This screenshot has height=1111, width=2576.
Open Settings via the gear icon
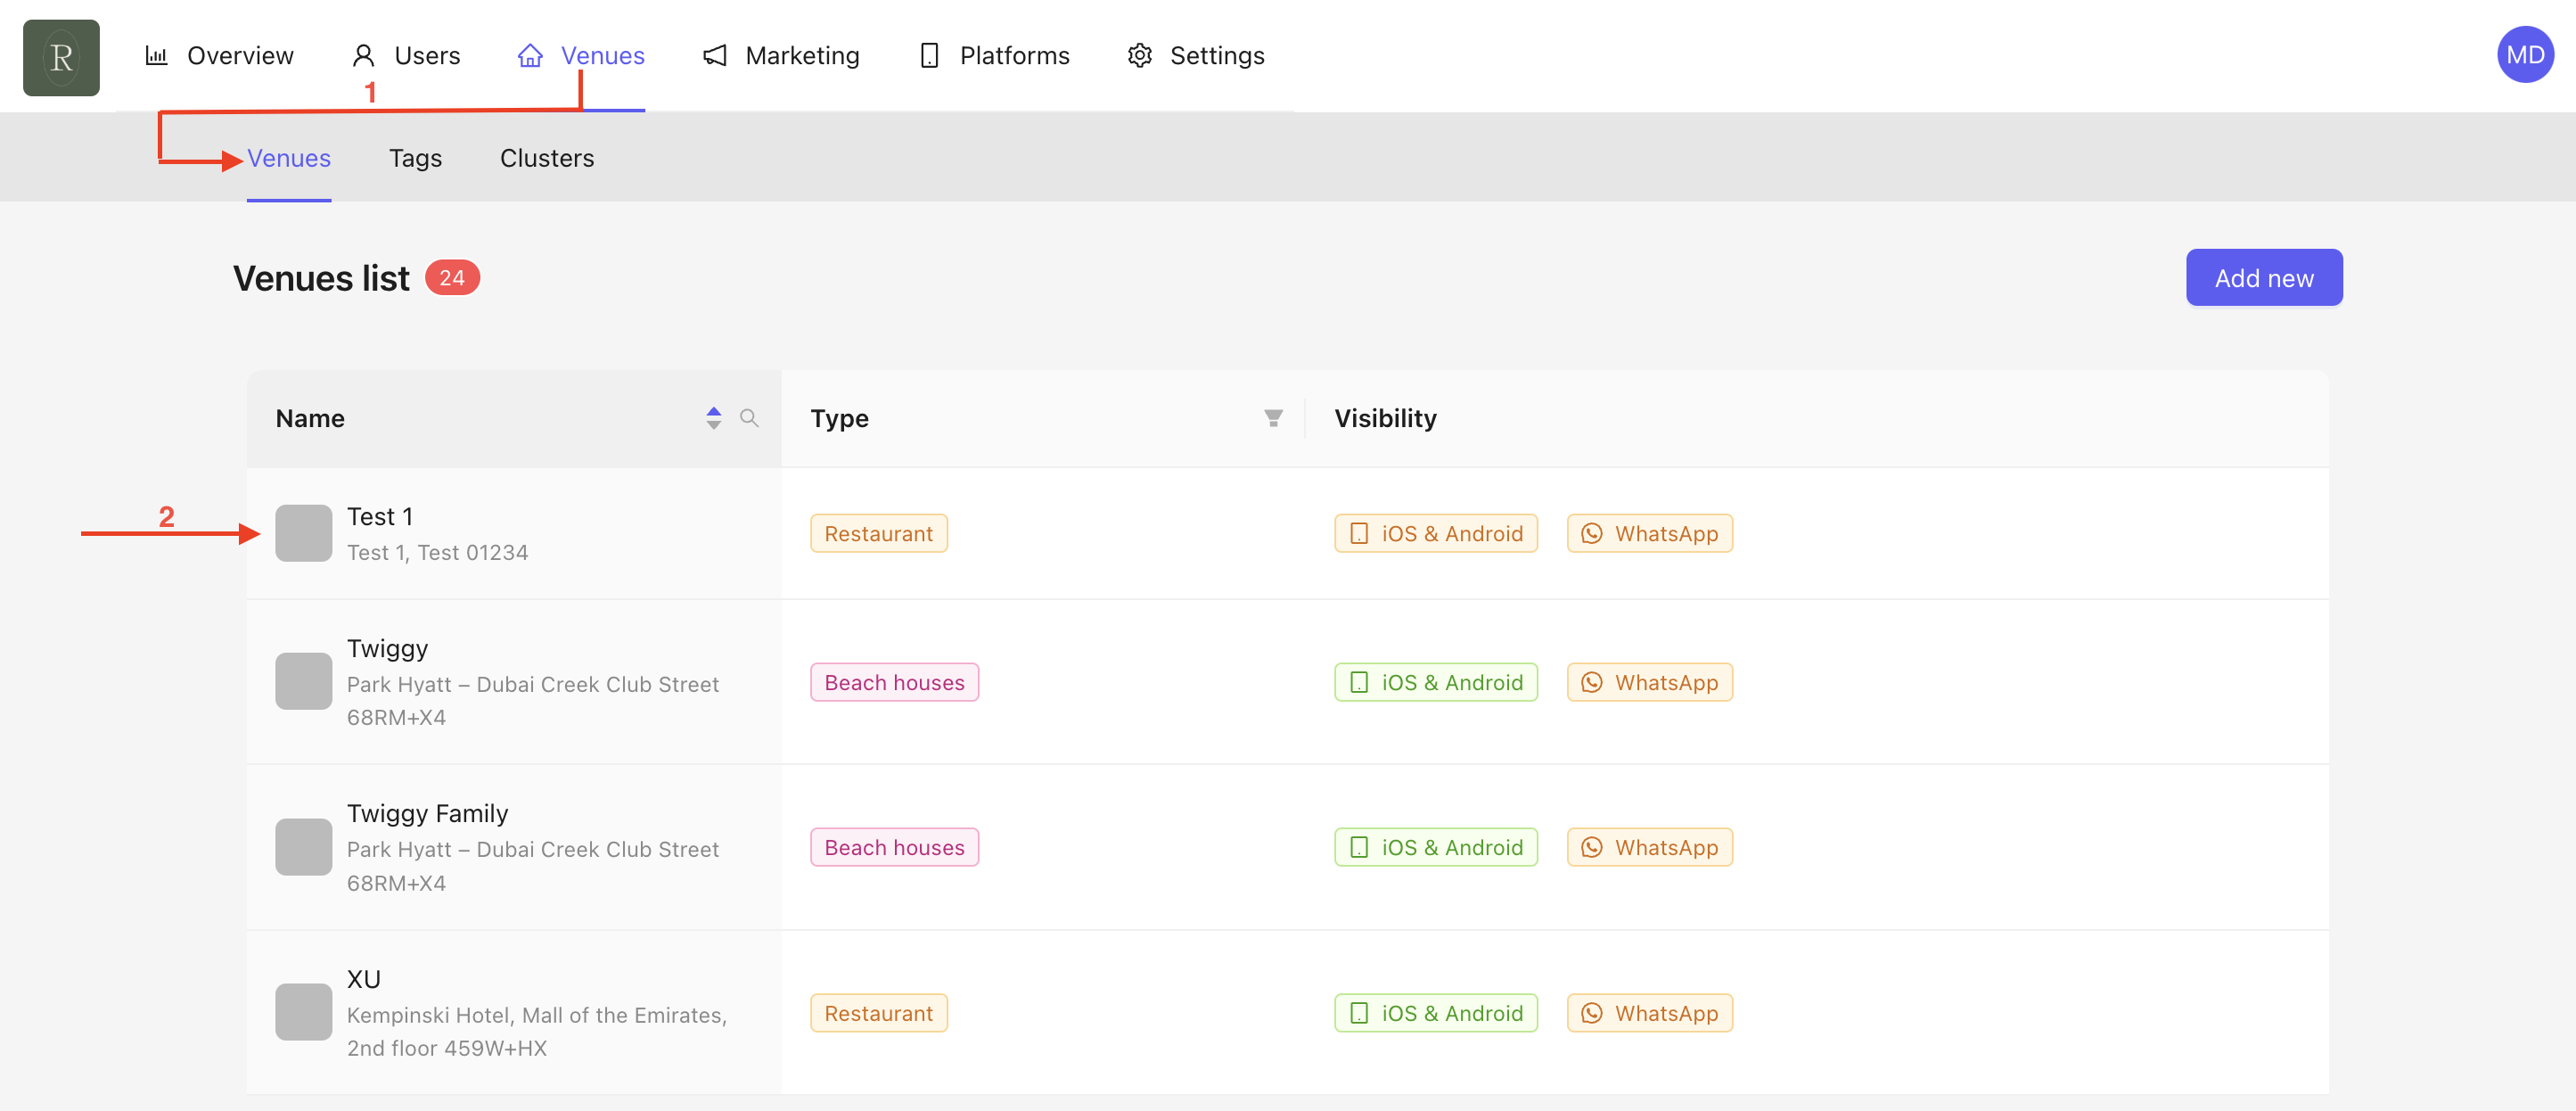[1140, 56]
